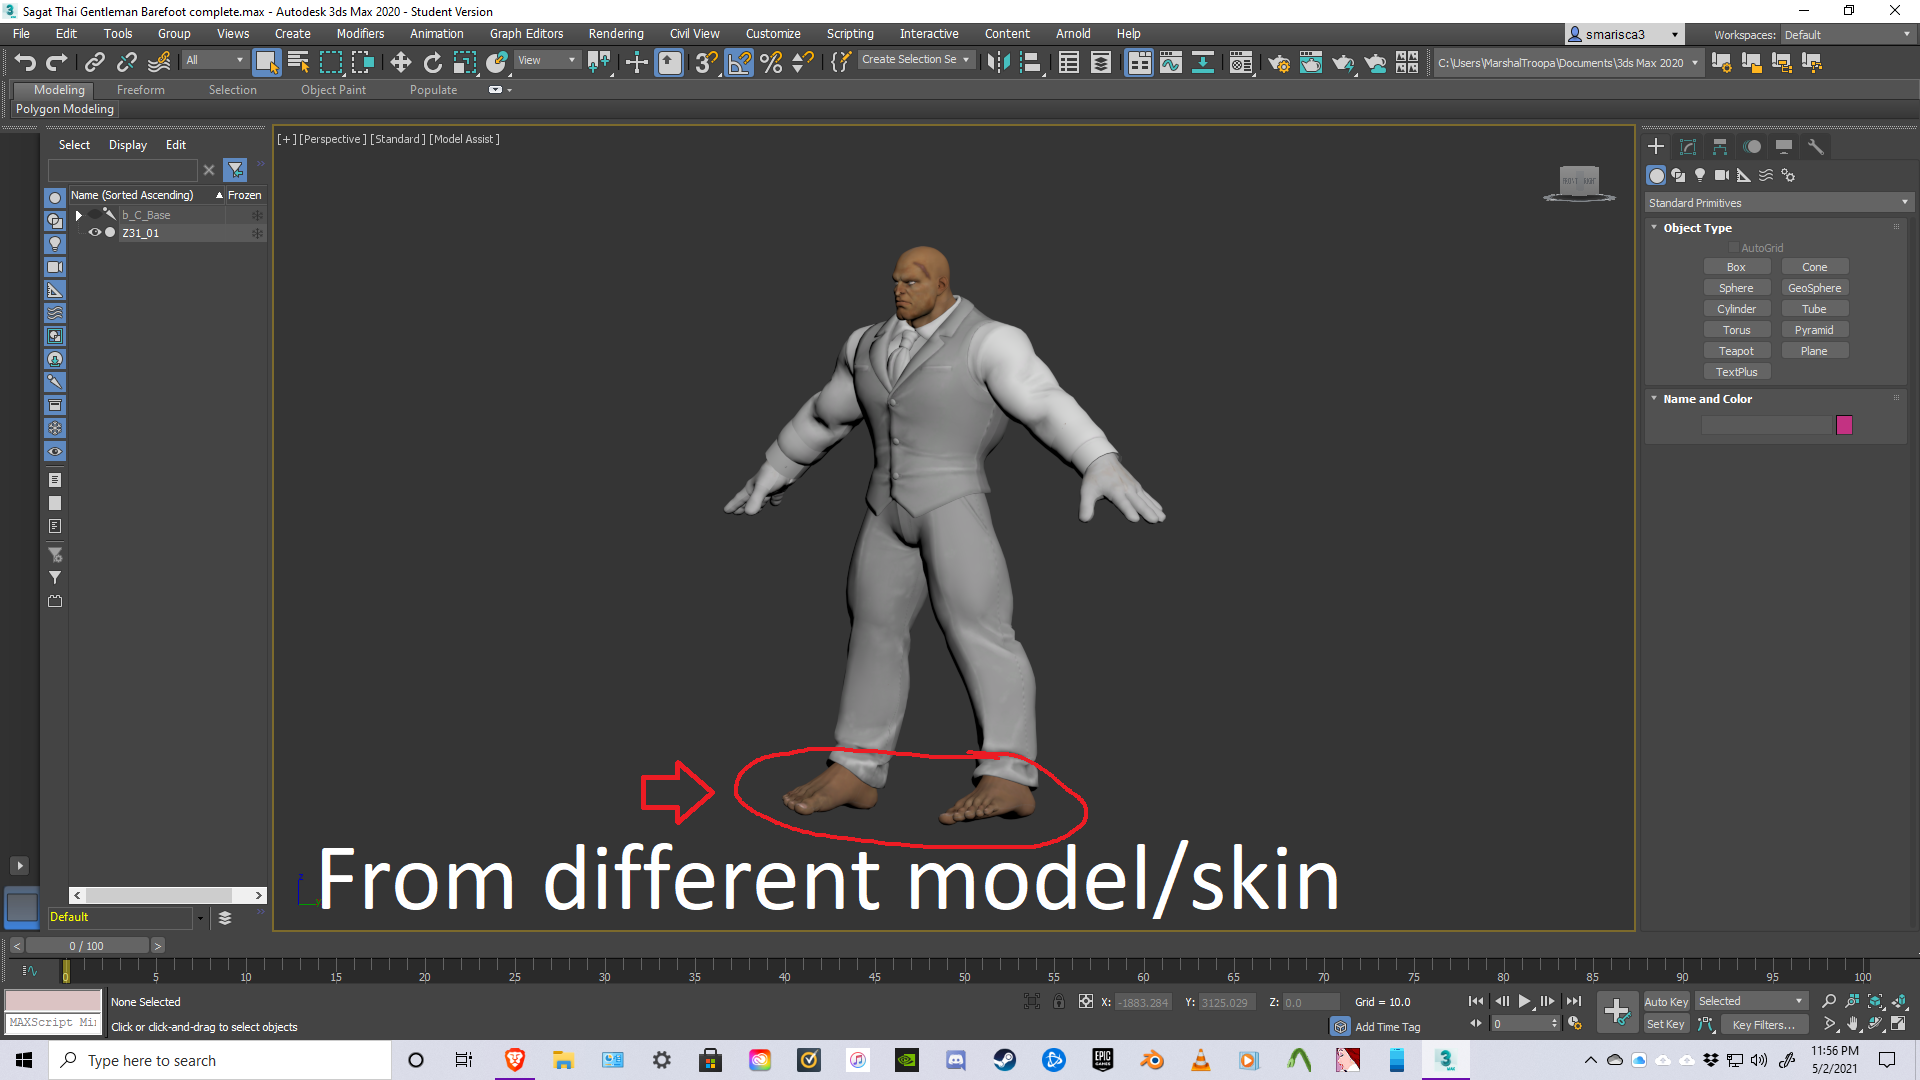Open the Create Selection Set dropdown

915,59
